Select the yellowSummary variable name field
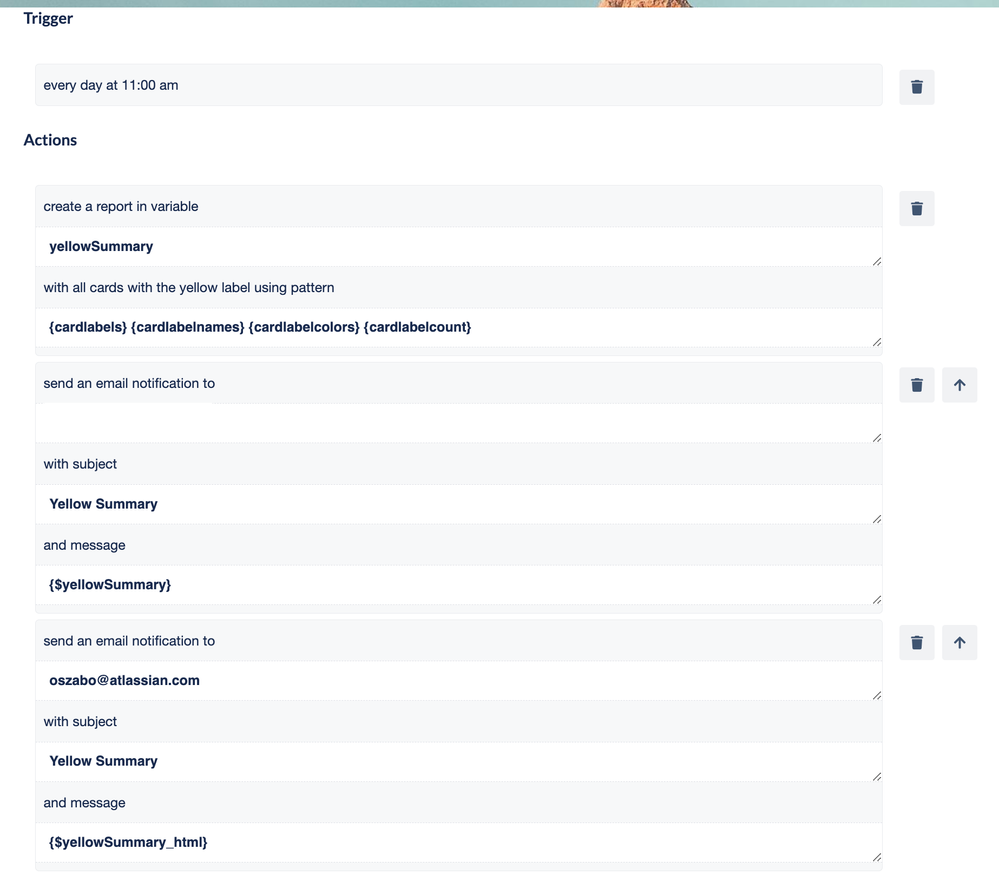 pos(458,246)
